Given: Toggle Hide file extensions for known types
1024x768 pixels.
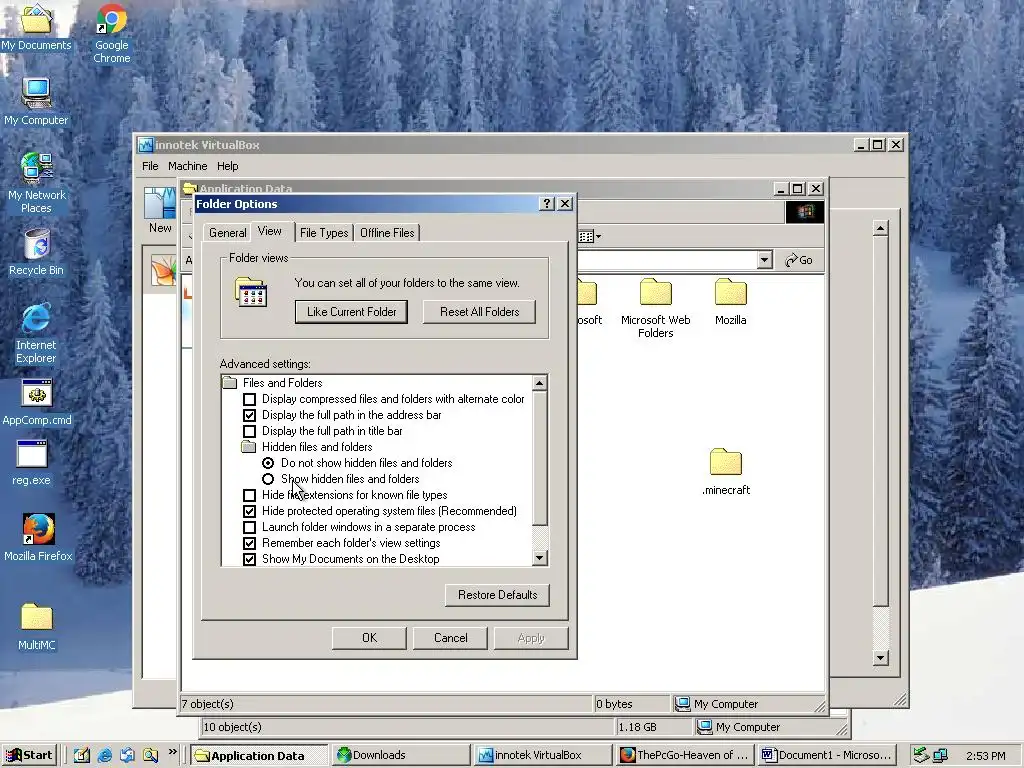Looking at the screenshot, I should [x=249, y=495].
